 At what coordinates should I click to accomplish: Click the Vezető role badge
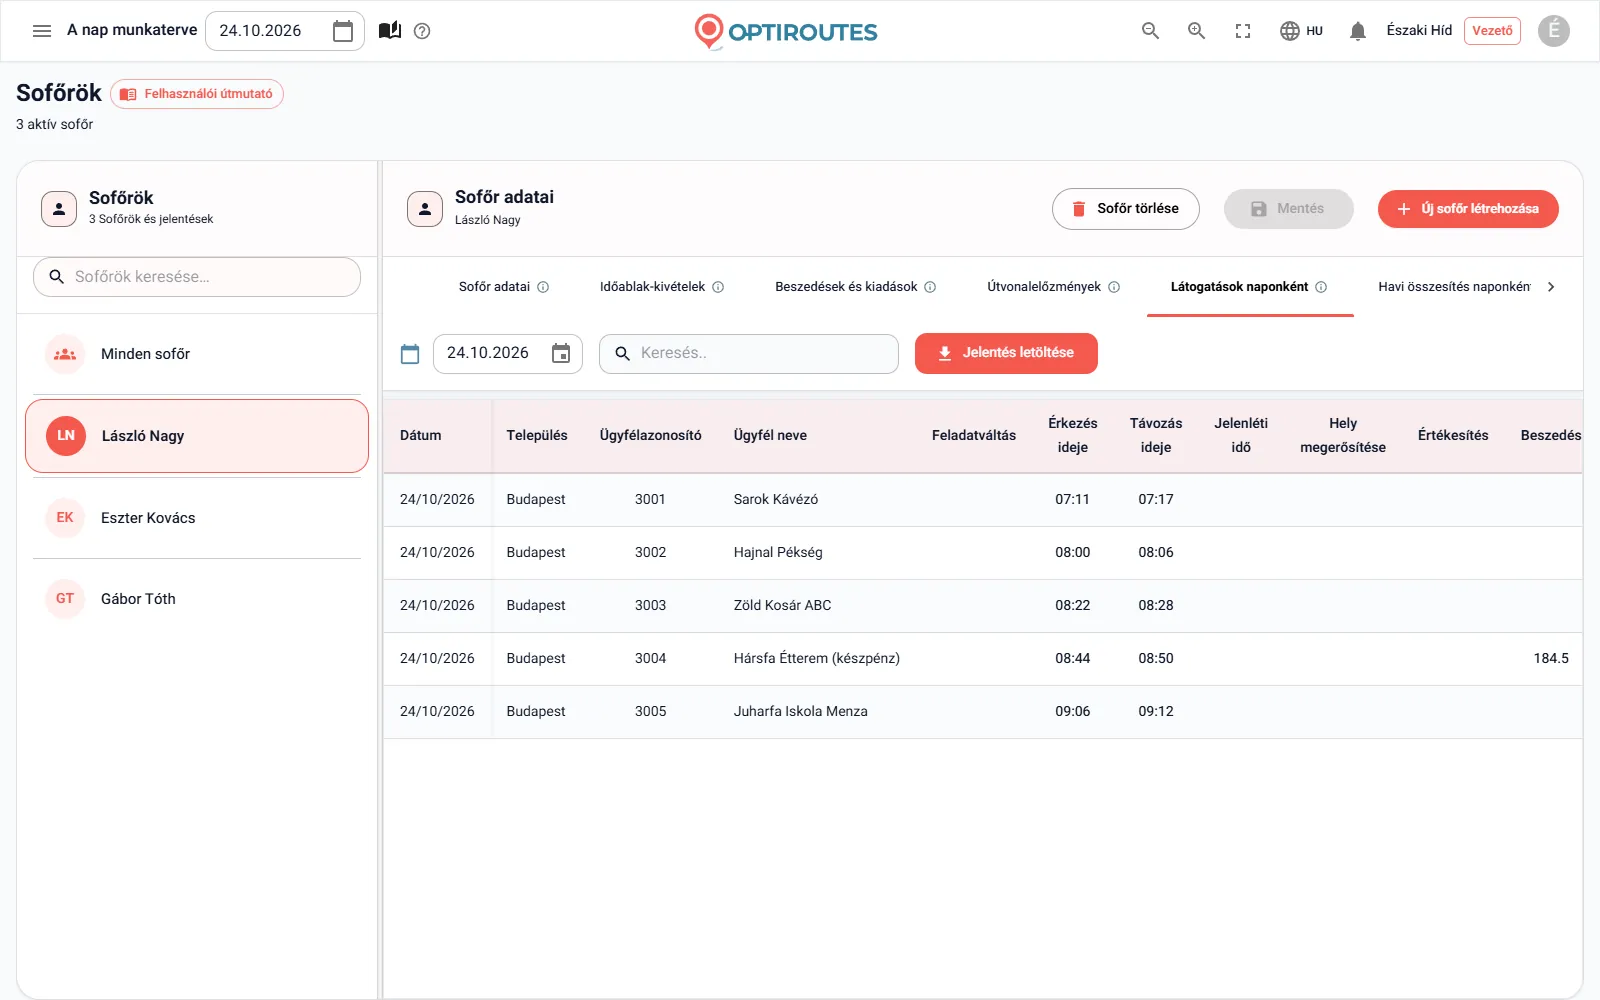coord(1492,31)
